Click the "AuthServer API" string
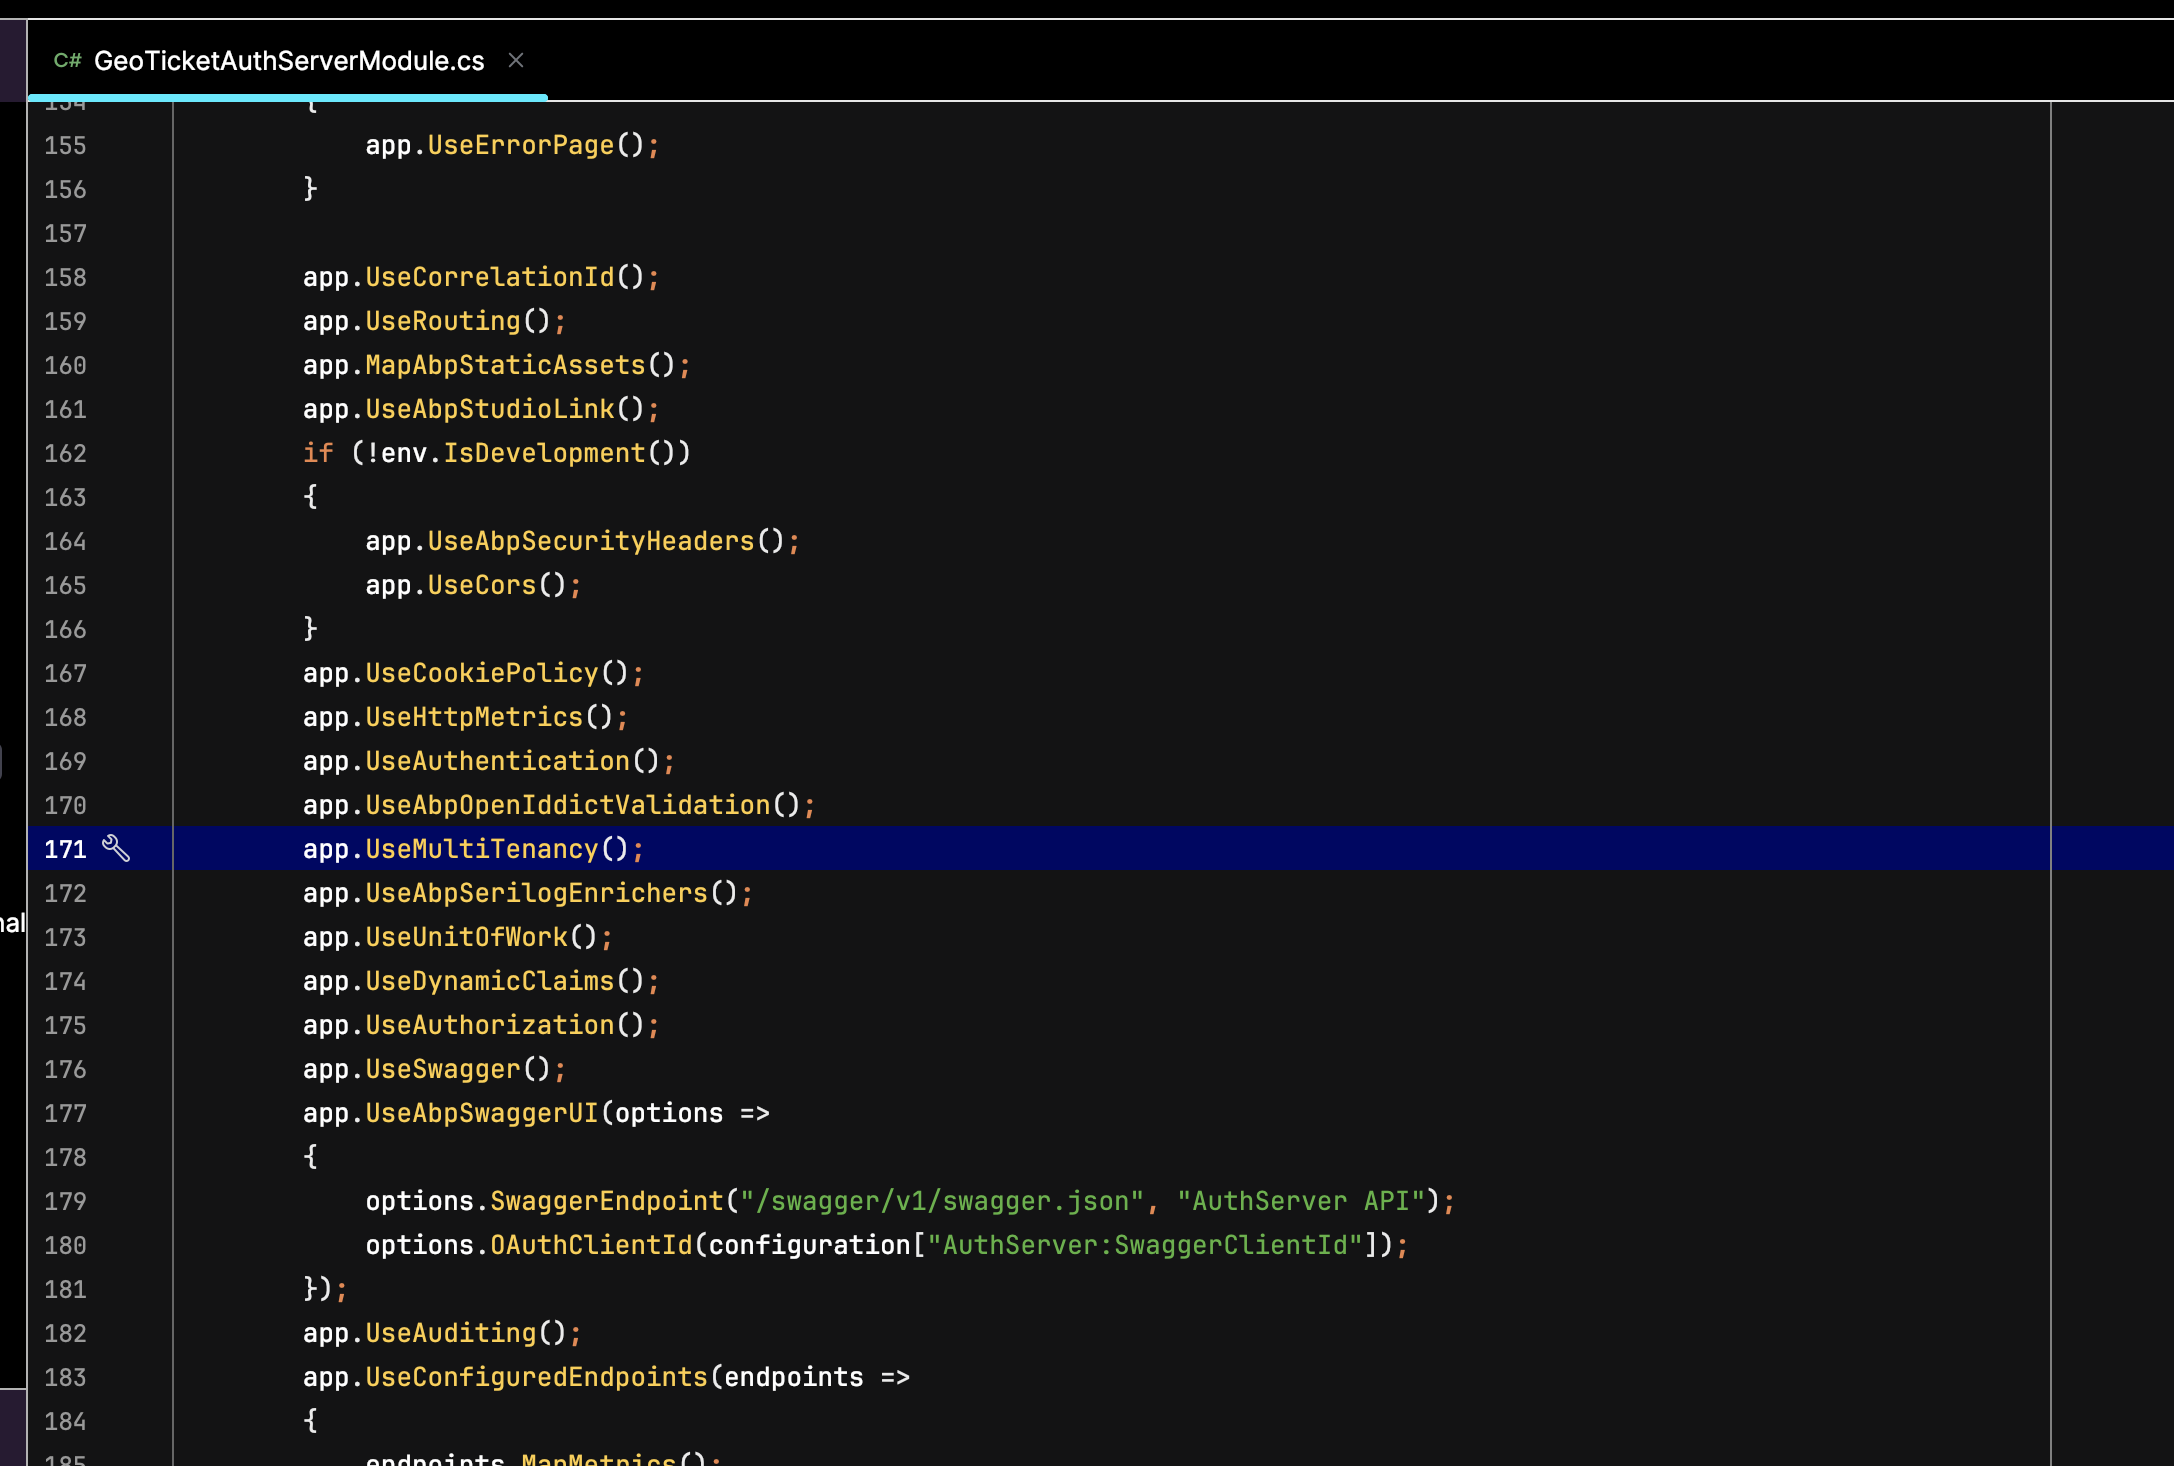The image size is (2174, 1466). click(1301, 1201)
